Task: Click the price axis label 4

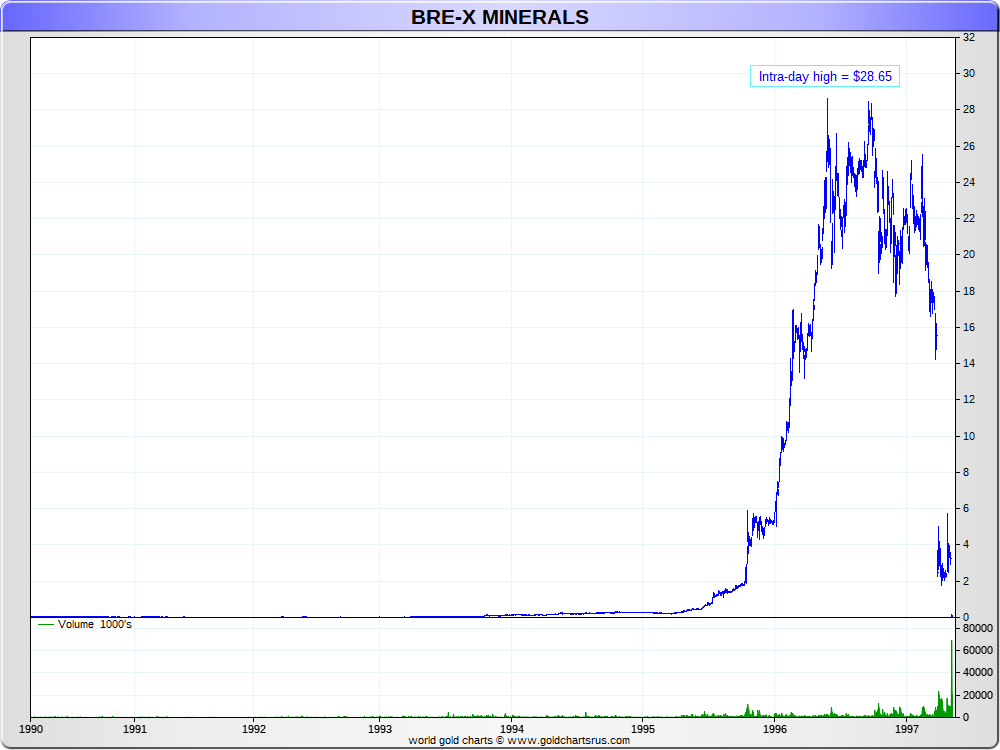Action: [966, 545]
